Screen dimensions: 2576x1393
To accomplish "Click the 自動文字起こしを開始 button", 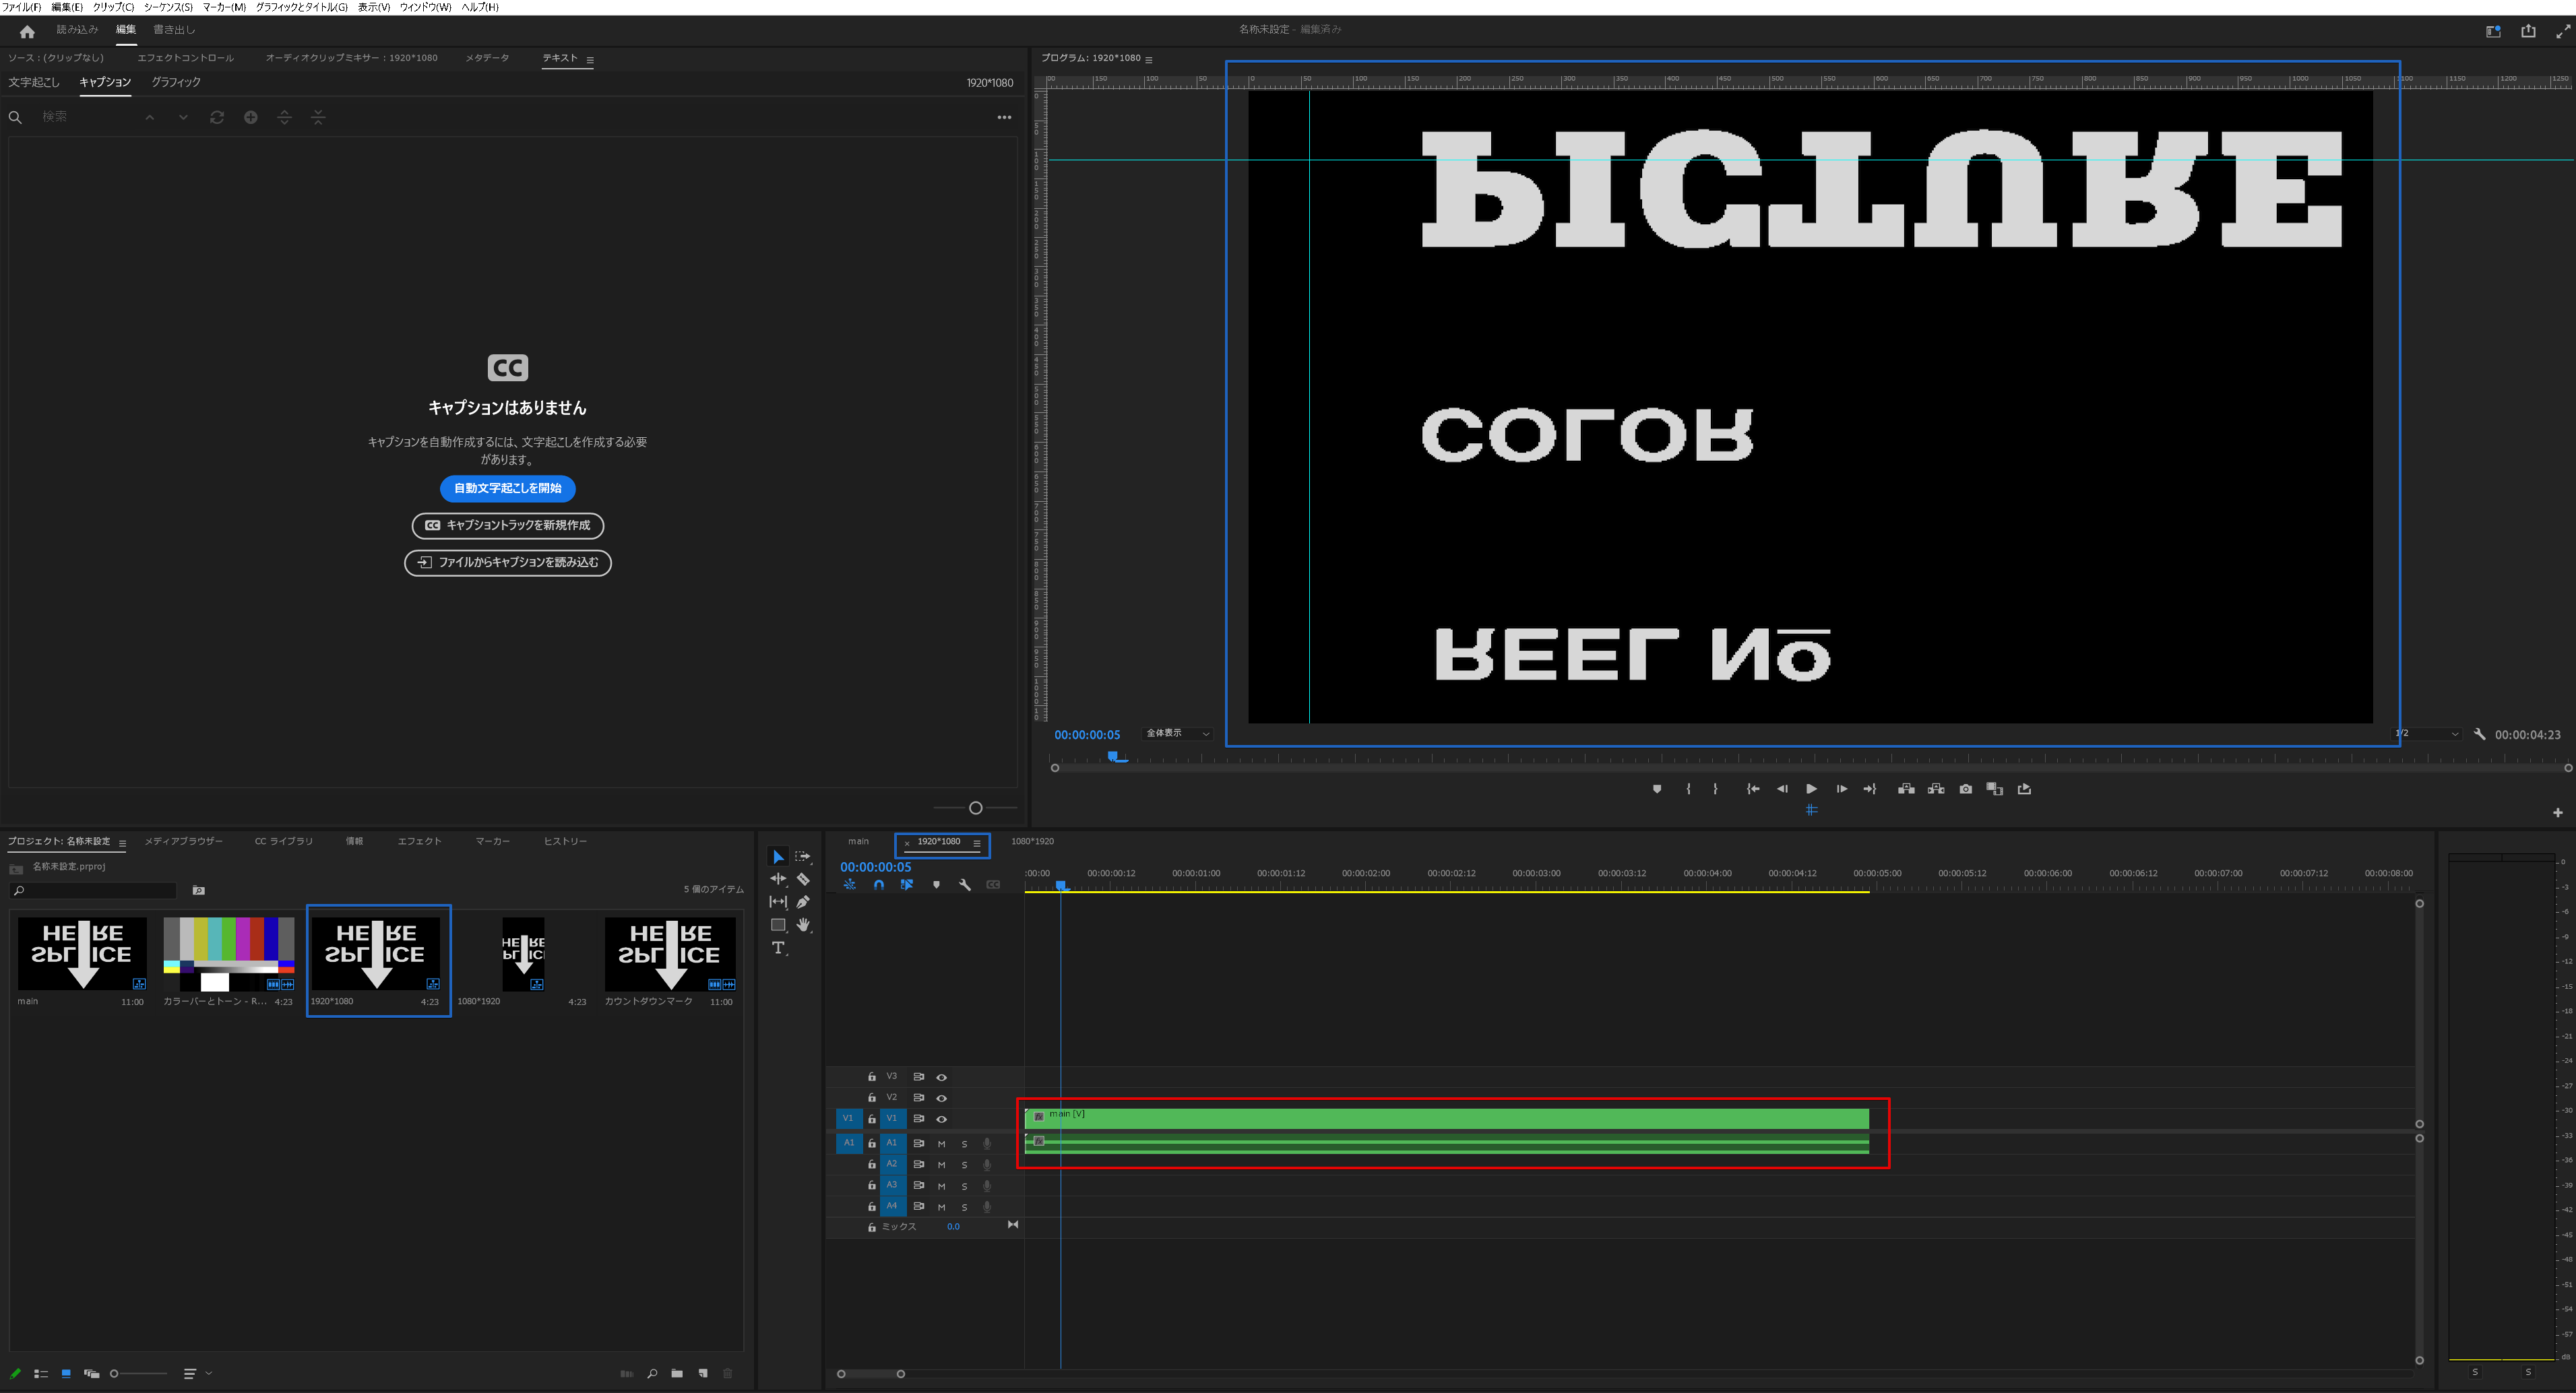I will tap(507, 488).
